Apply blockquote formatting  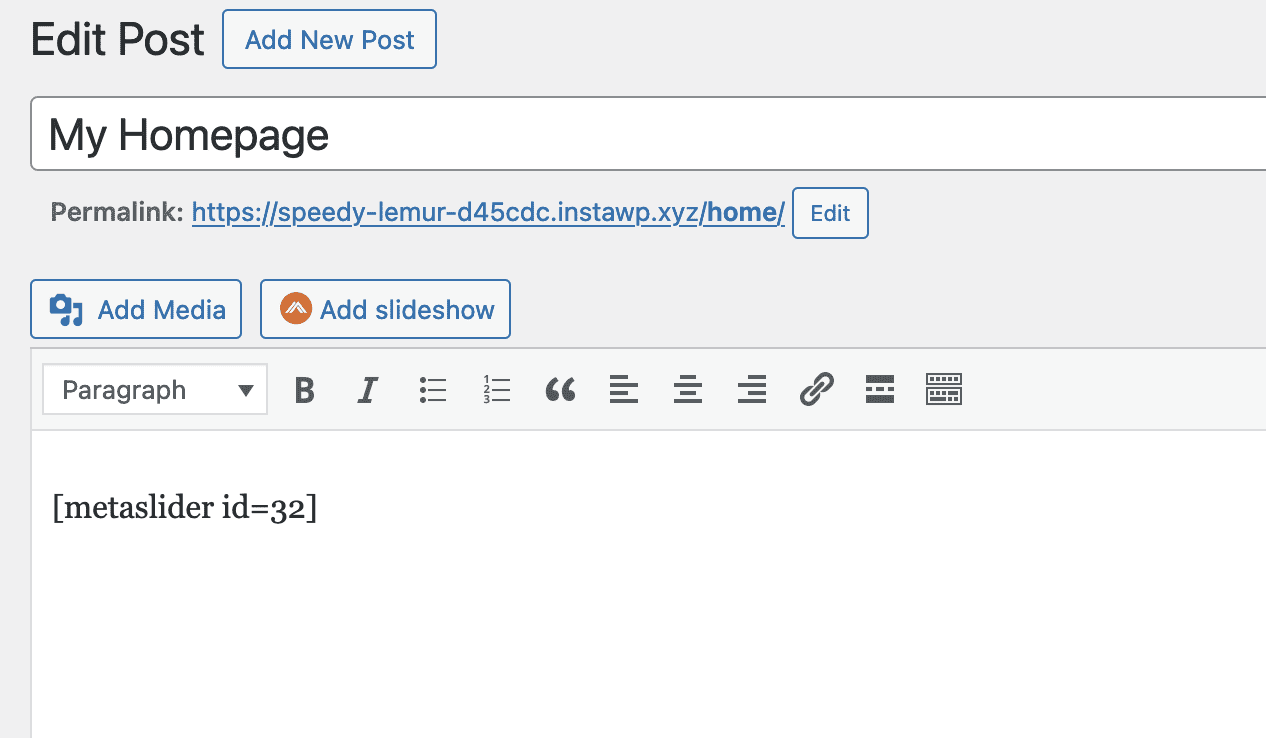point(560,390)
